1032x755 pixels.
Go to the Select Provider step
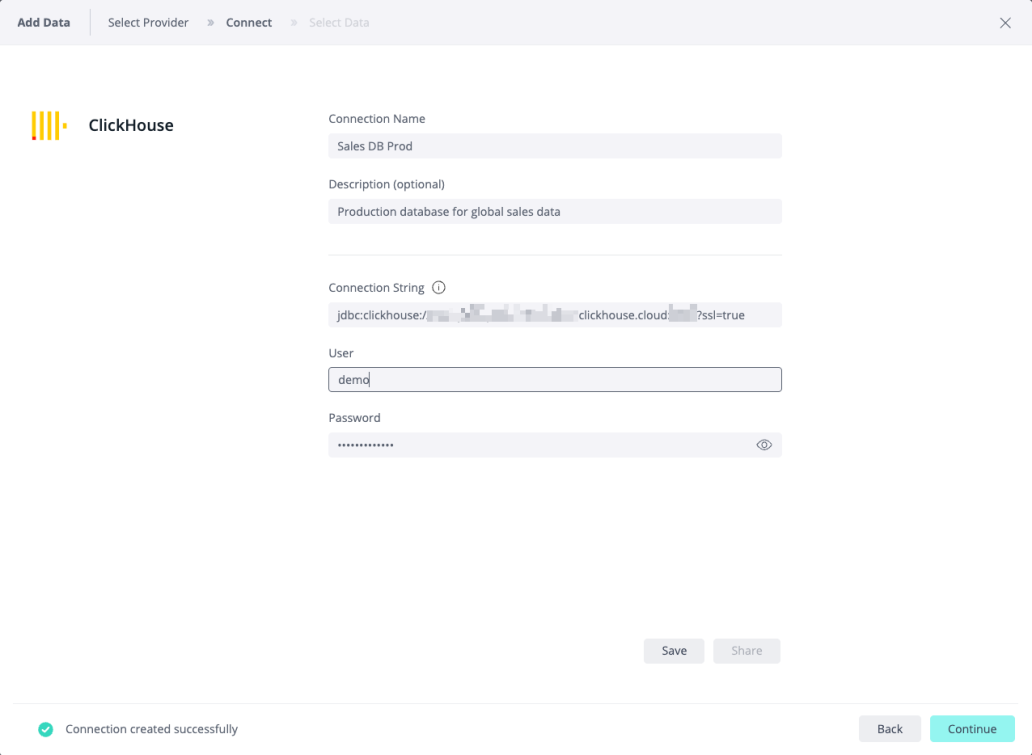148,22
